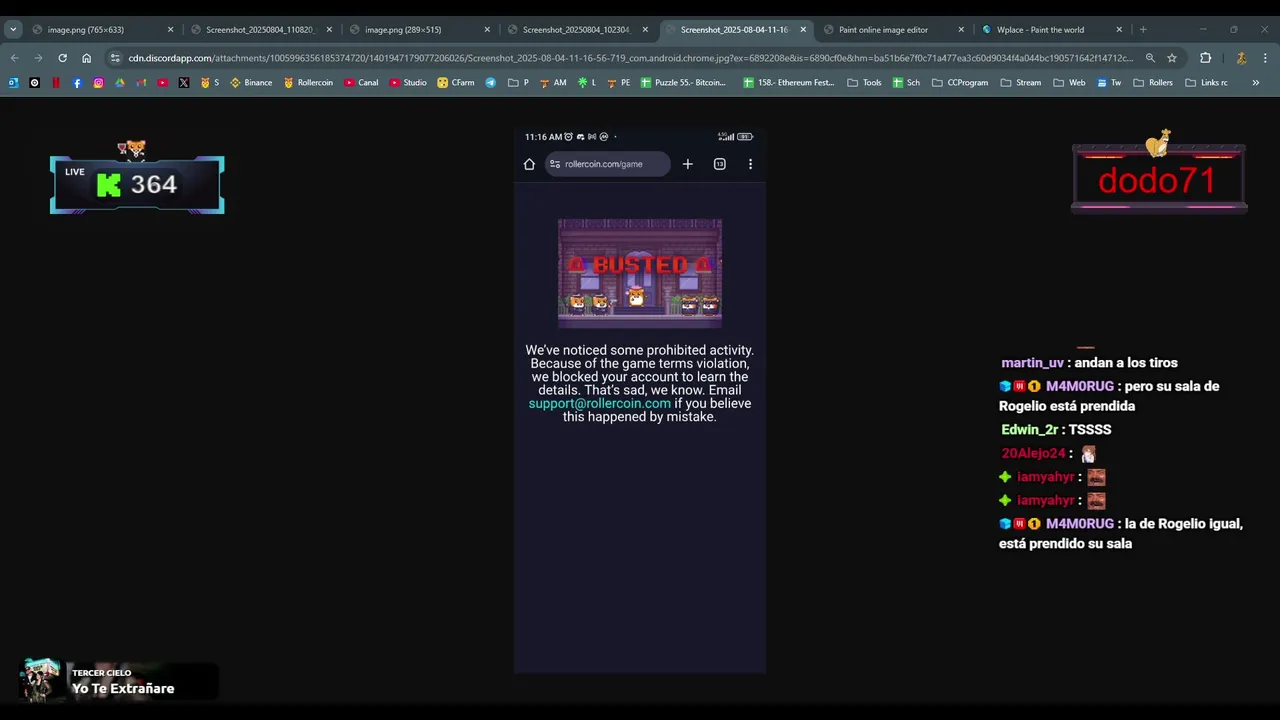
Task: Open the browser profile avatar icon
Action: (1241, 58)
